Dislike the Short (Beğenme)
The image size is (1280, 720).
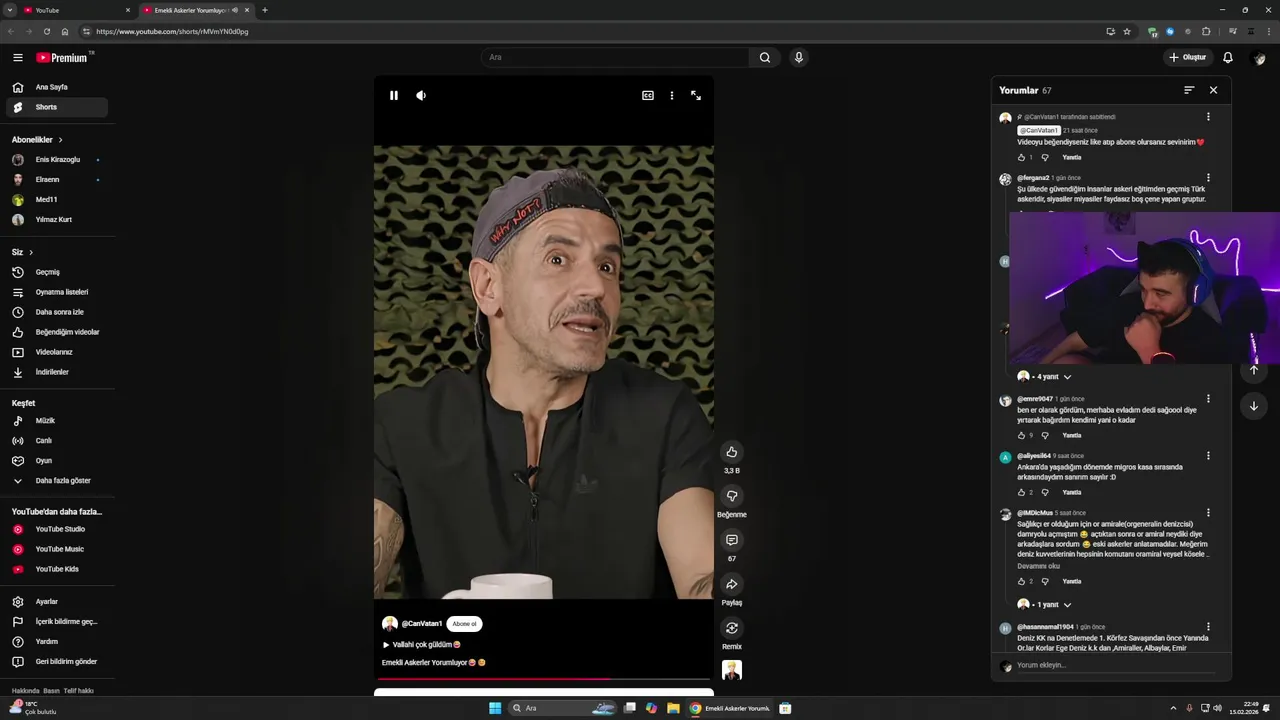[732, 496]
